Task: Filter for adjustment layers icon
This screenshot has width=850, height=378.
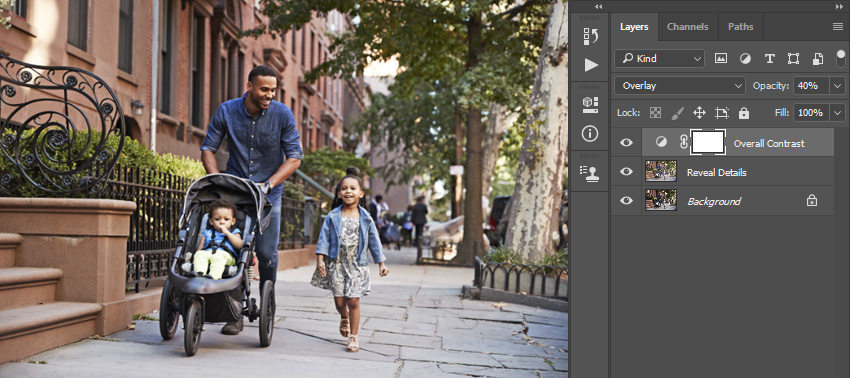Action: 745,59
